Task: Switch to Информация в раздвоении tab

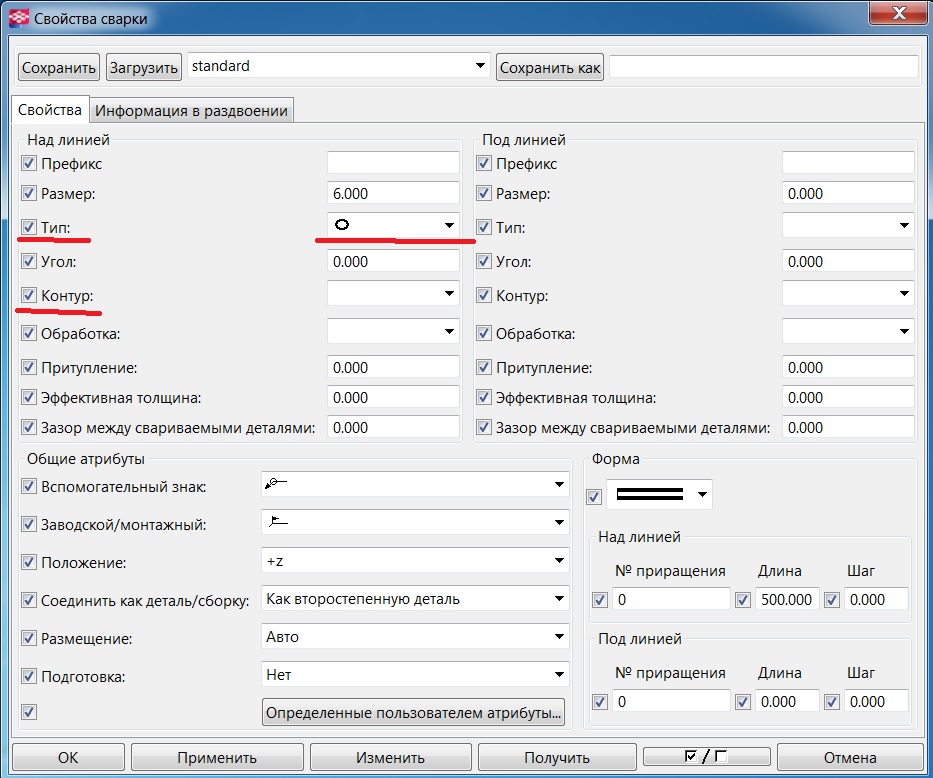Action: [191, 110]
